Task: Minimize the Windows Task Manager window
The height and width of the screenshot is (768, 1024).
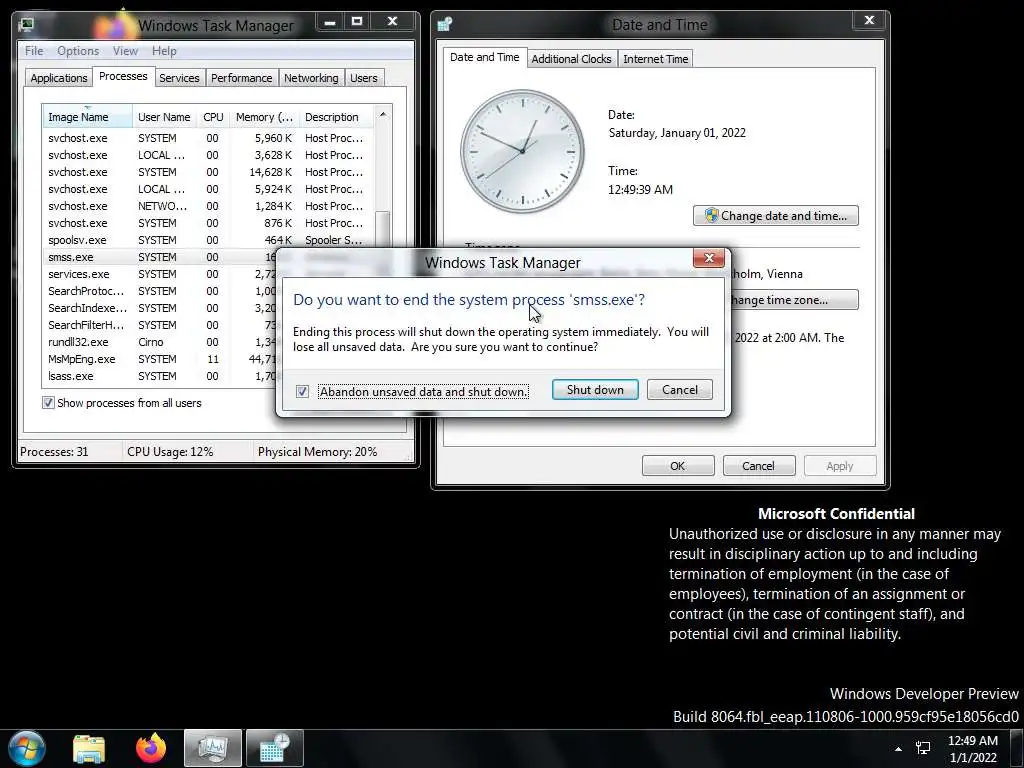Action: pyautogui.click(x=330, y=22)
